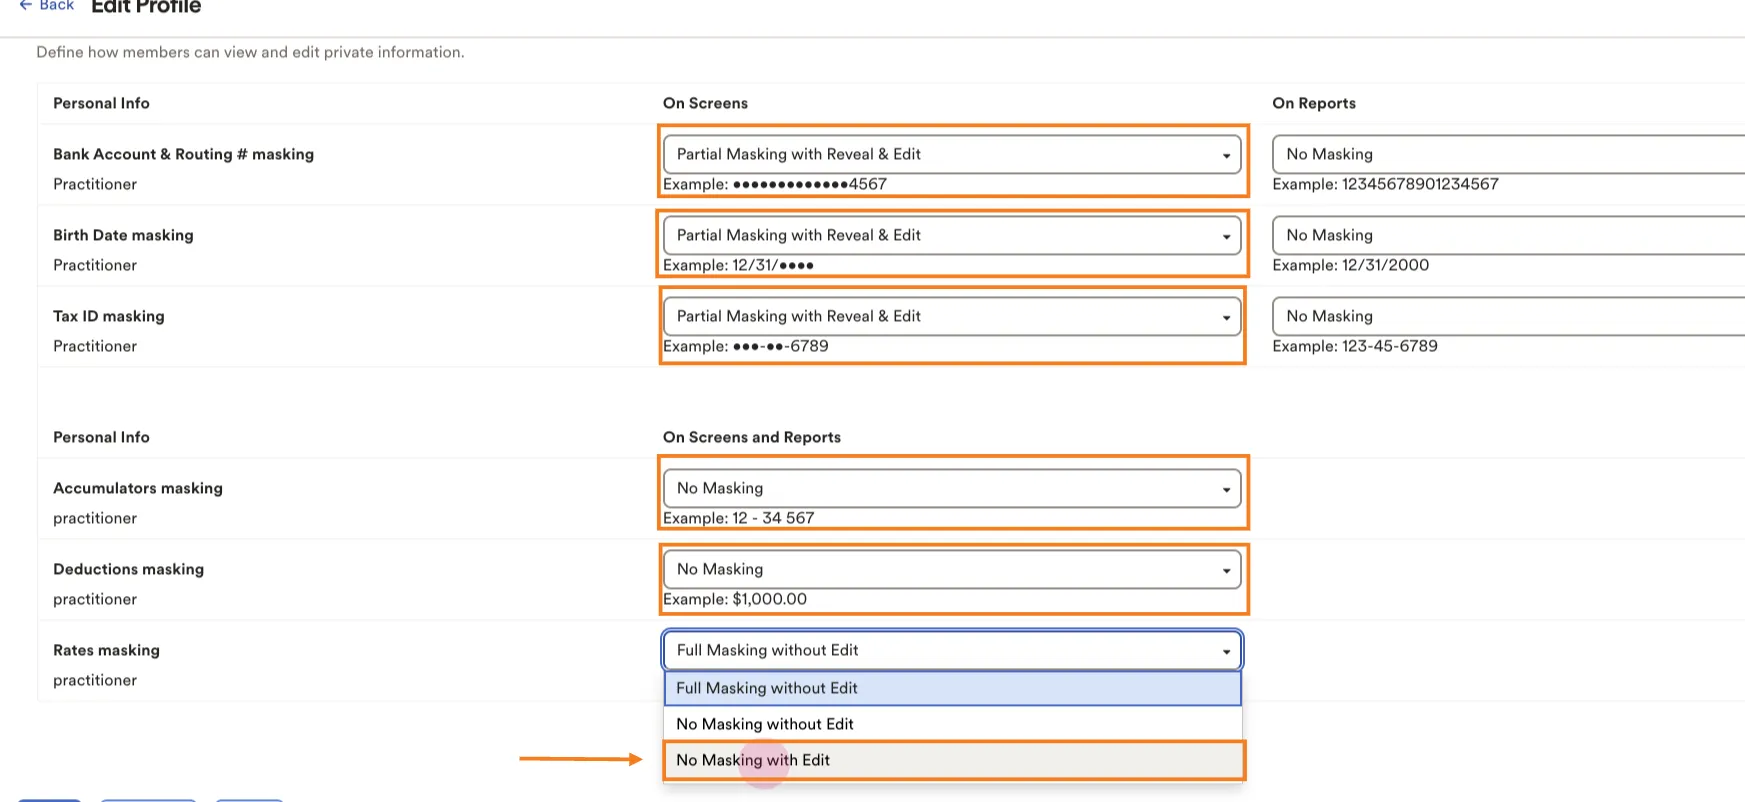Screen dimensions: 1745x802
Task: Click the 'Bank Account & Routing # masking' label
Action: (183, 154)
